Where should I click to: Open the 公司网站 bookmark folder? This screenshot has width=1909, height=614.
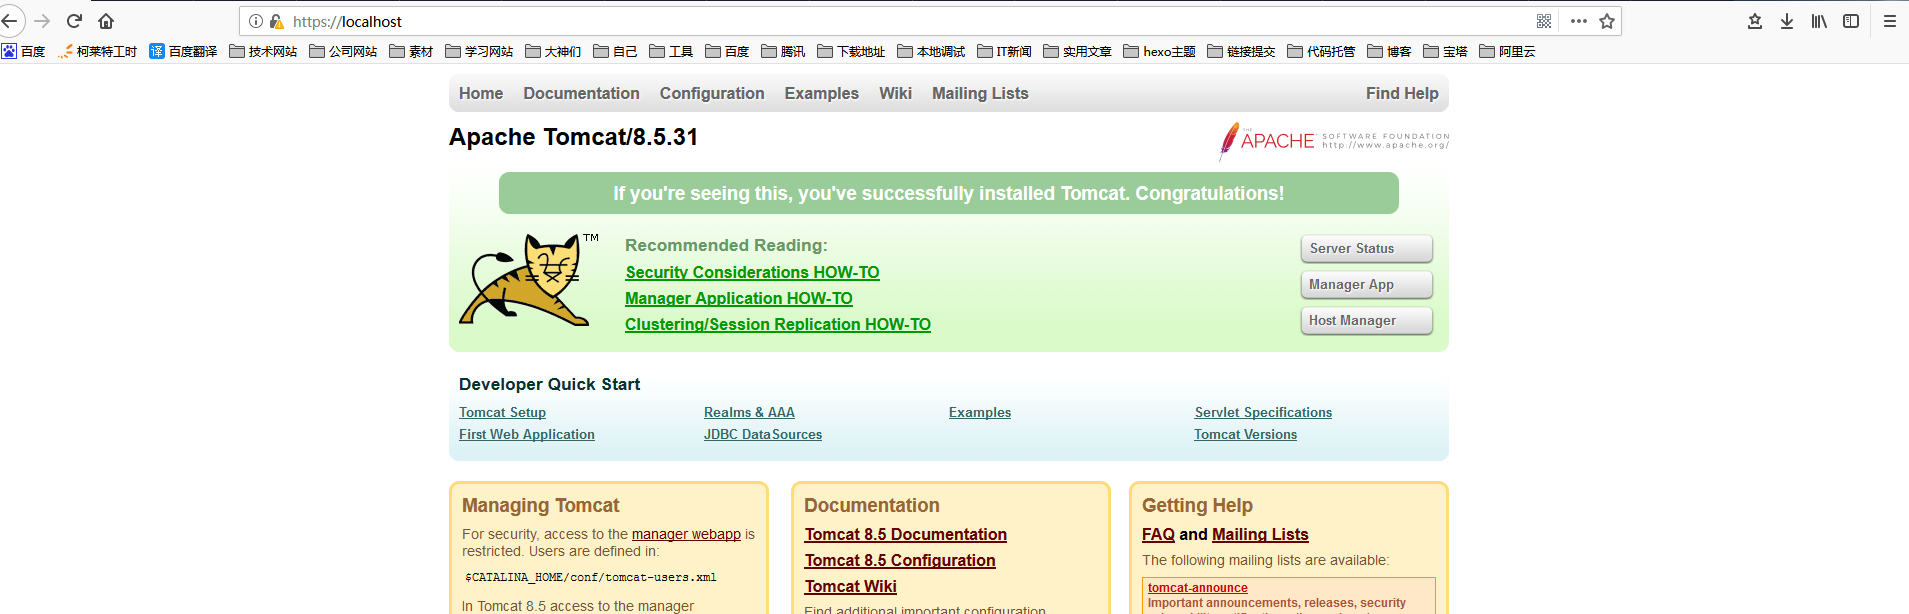pos(343,51)
